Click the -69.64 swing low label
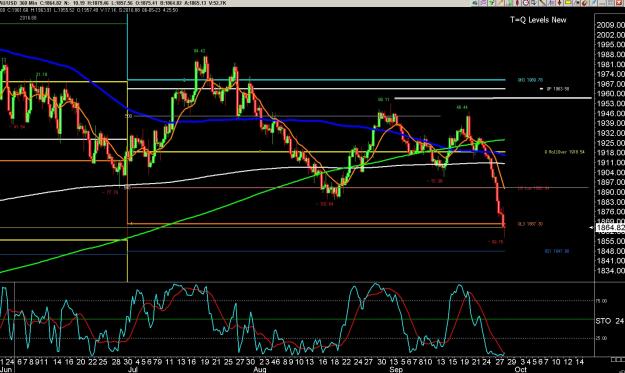Image resolution: width=625 pixels, height=373 pixels. click(x=324, y=204)
